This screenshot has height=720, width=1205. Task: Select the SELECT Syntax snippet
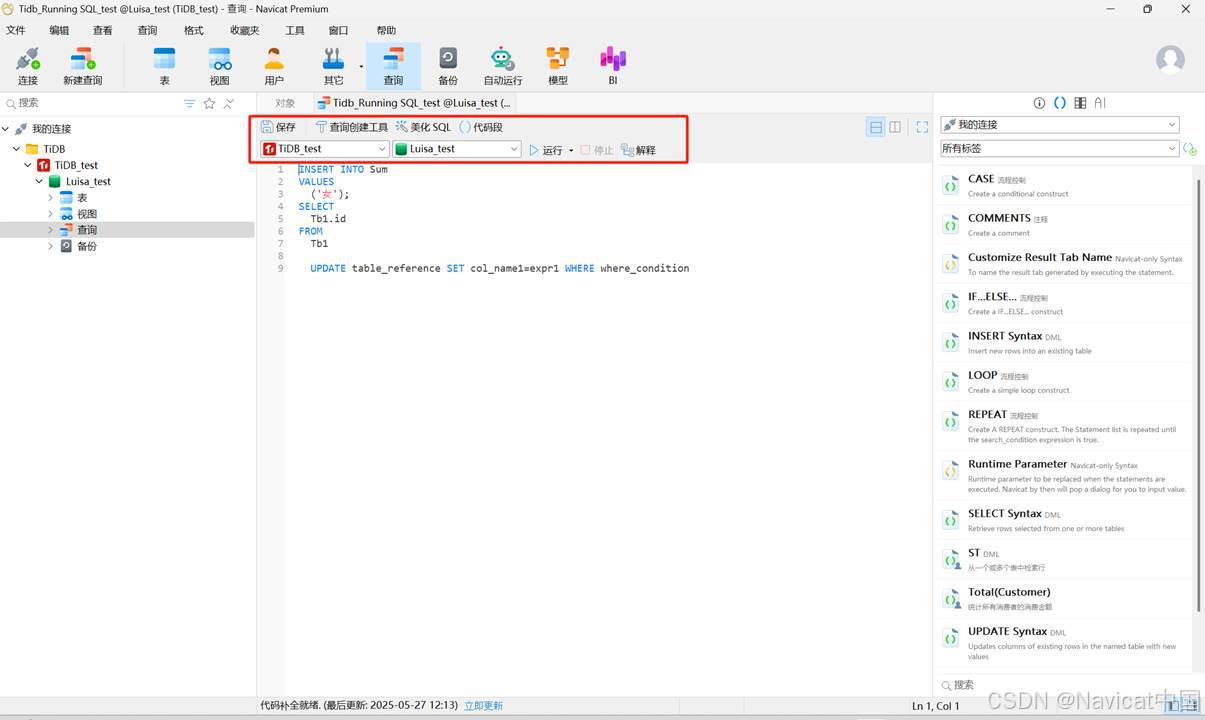1065,519
